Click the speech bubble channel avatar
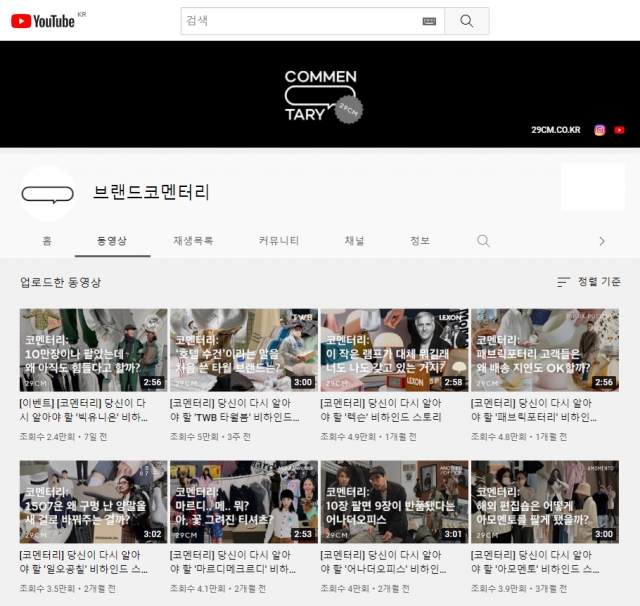 (x=48, y=193)
